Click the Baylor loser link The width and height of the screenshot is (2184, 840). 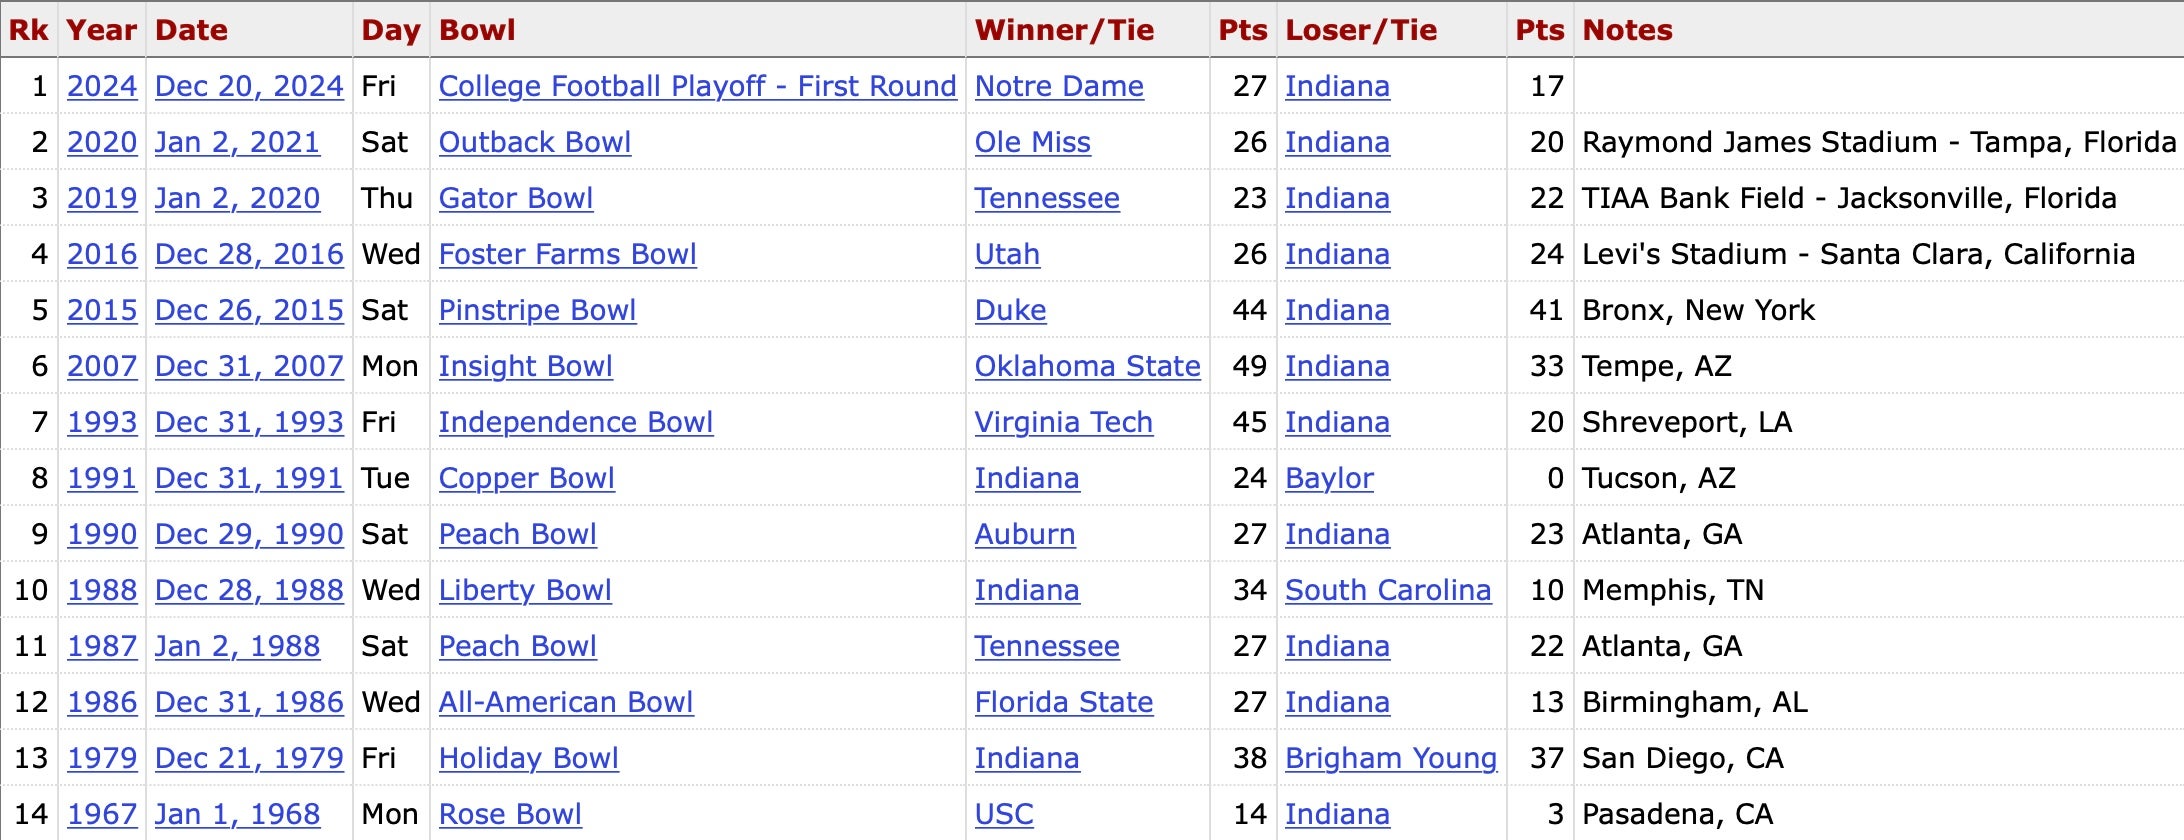pyautogui.click(x=1329, y=478)
